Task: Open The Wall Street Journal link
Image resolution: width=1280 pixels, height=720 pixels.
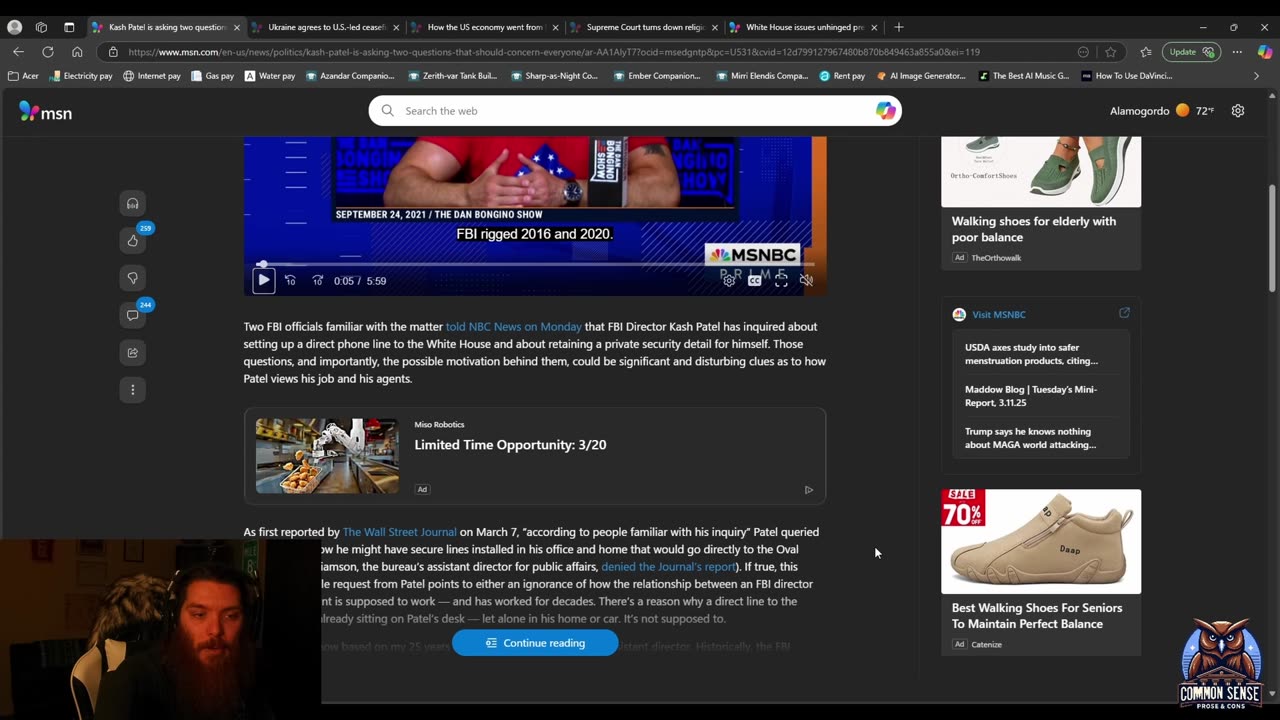Action: click(x=399, y=532)
